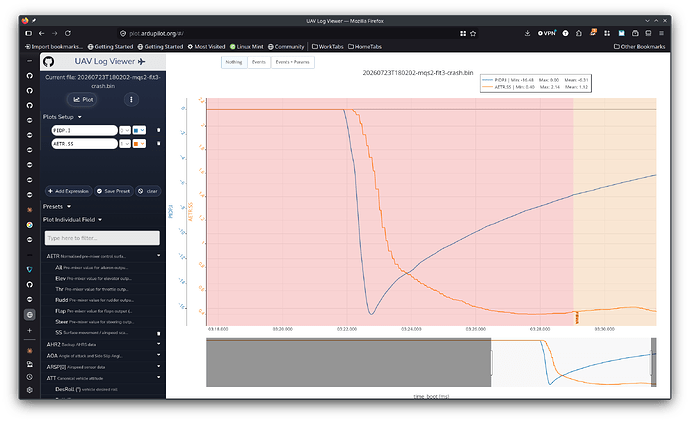Open the extensions puzzle icon in the toolbar
This screenshot has width=690, height=421.
[x=579, y=33]
